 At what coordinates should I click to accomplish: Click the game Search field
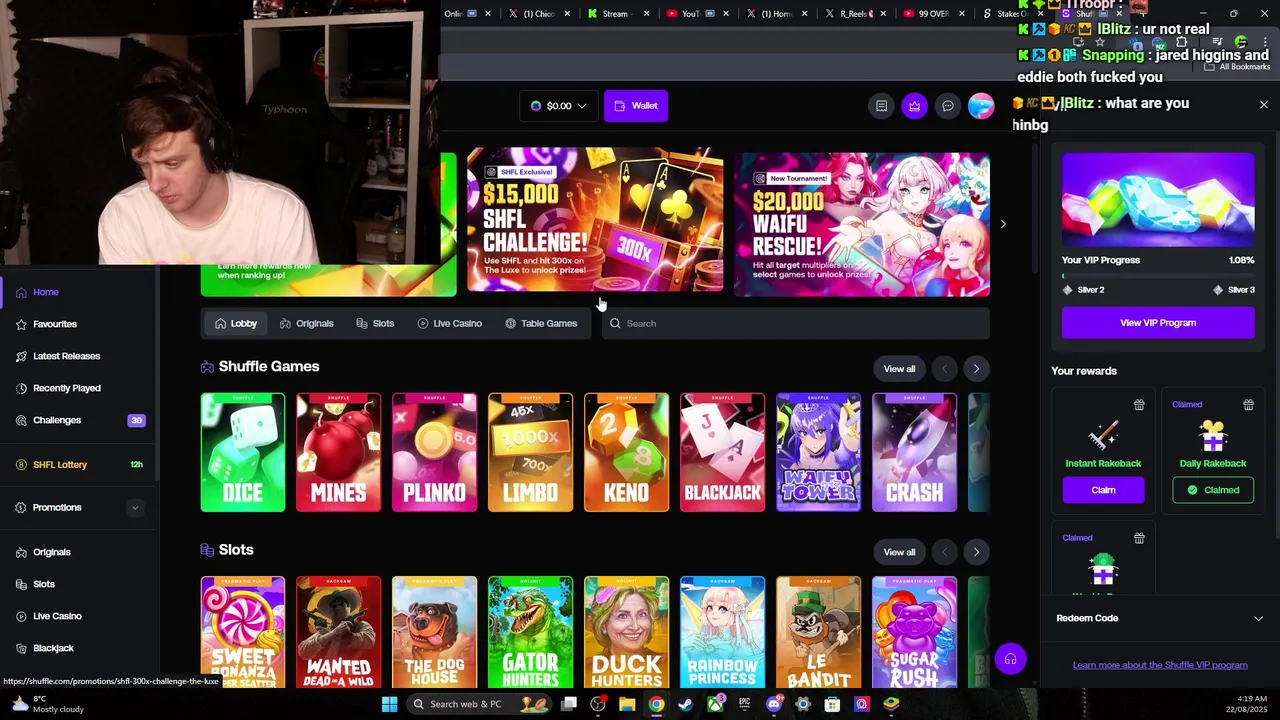tap(796, 323)
